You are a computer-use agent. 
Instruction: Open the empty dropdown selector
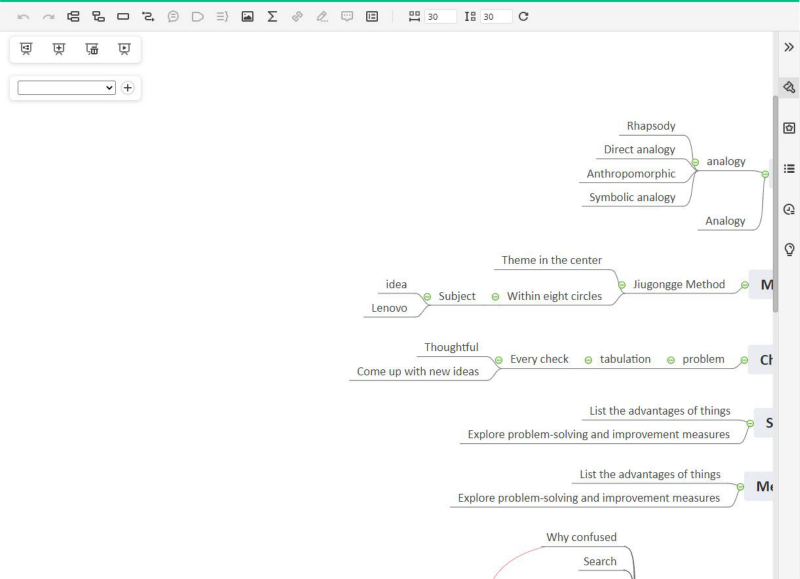[67, 88]
